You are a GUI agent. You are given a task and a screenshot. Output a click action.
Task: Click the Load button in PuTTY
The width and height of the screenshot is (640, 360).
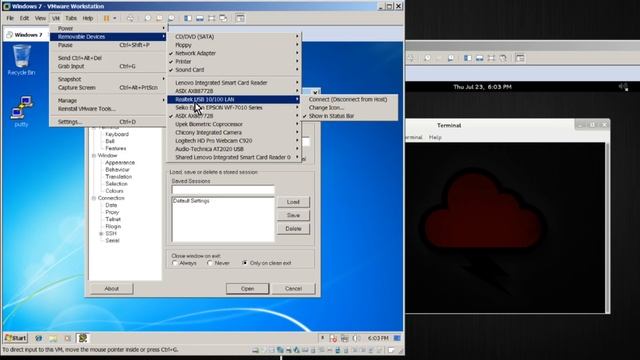[x=293, y=202]
